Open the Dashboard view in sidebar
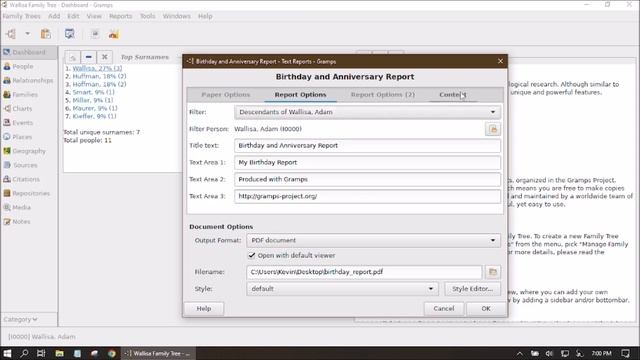Viewport: 640px width, 360px height. [x=29, y=52]
